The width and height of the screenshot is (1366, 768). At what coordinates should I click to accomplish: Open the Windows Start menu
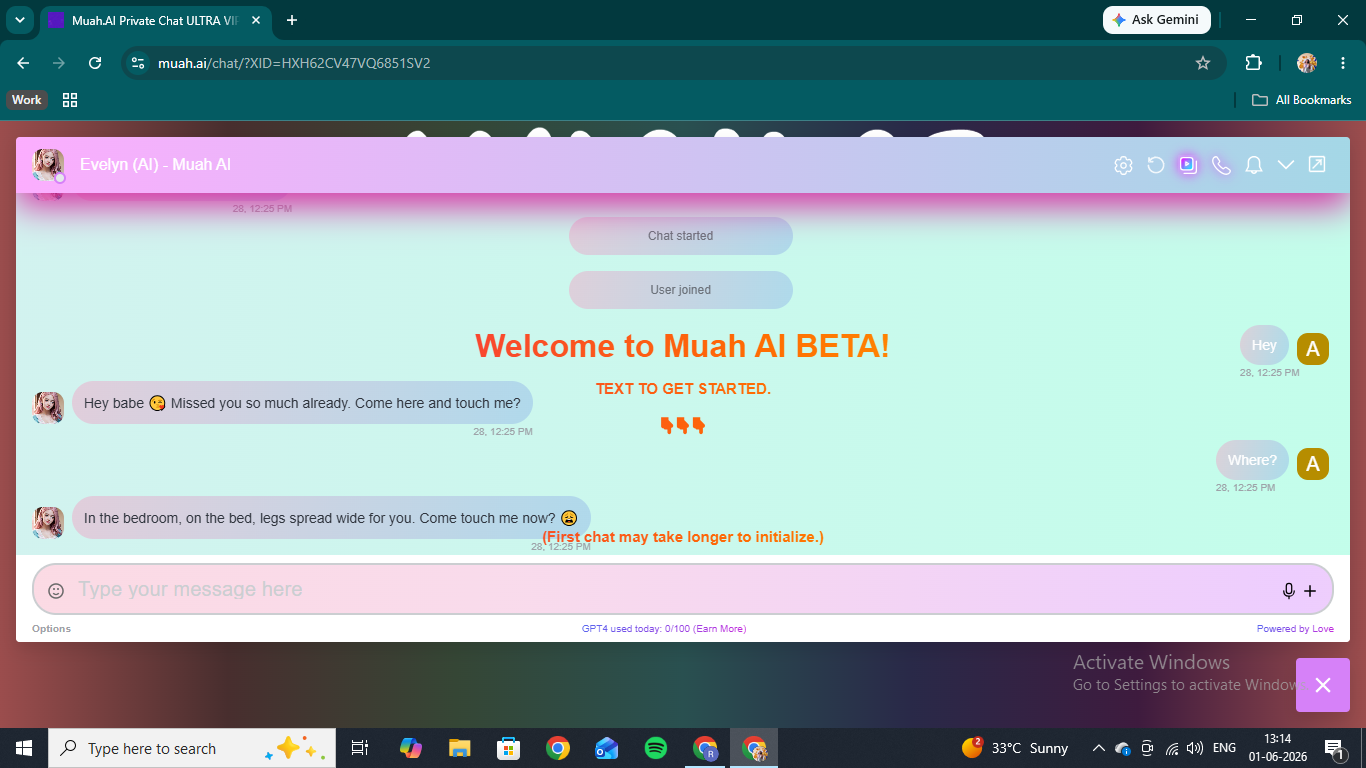point(24,748)
